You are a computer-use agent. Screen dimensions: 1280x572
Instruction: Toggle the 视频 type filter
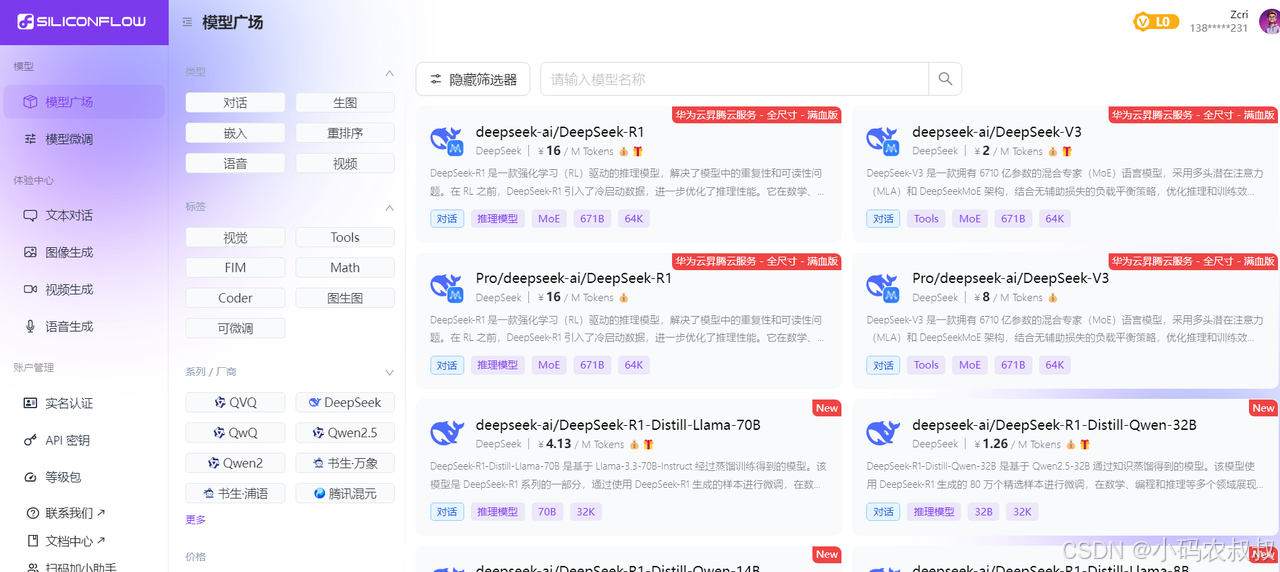345,163
